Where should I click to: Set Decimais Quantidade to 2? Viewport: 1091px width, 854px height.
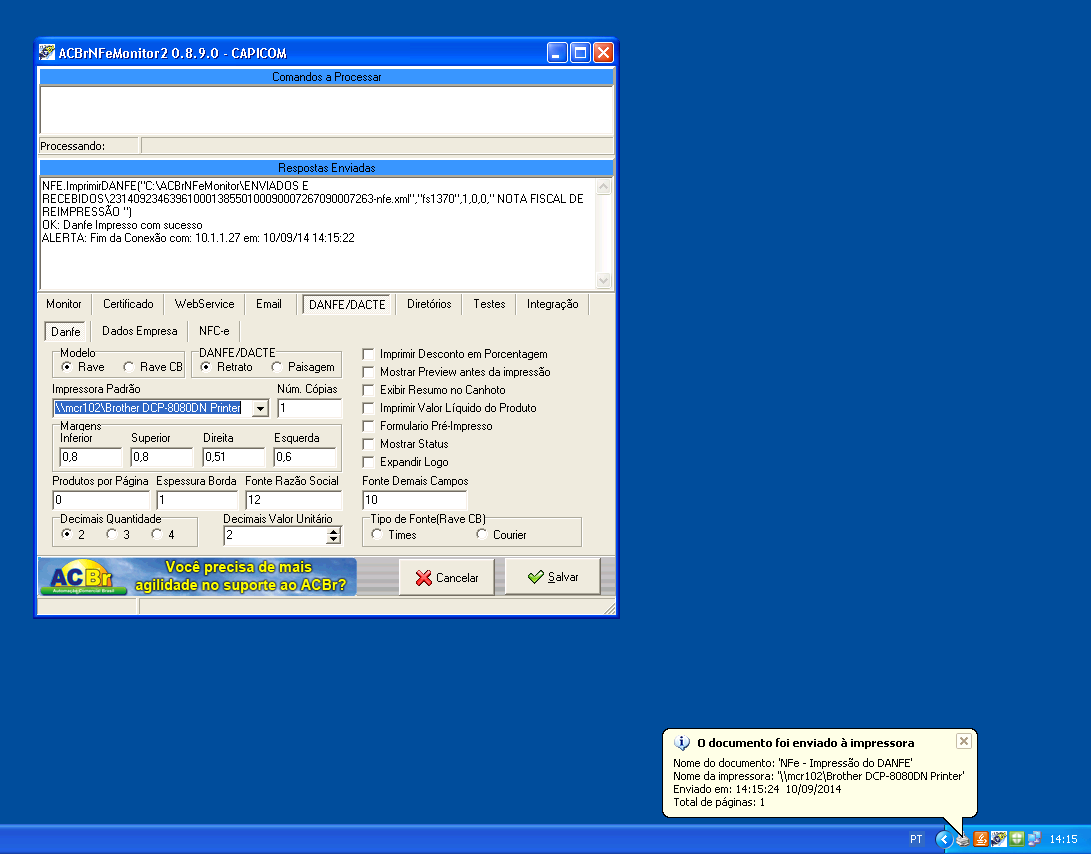(x=67, y=534)
